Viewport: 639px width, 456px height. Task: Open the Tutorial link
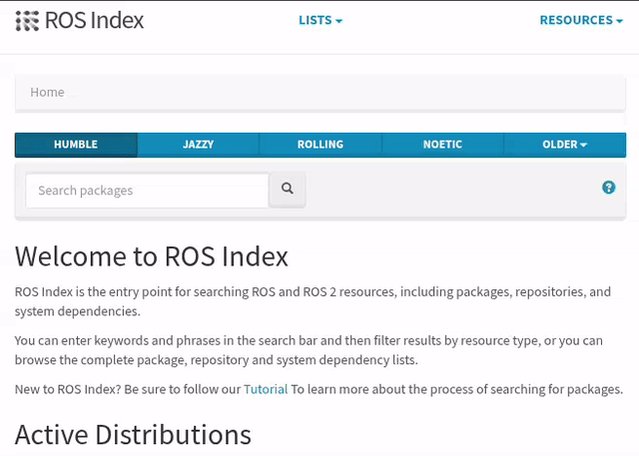[x=266, y=390]
